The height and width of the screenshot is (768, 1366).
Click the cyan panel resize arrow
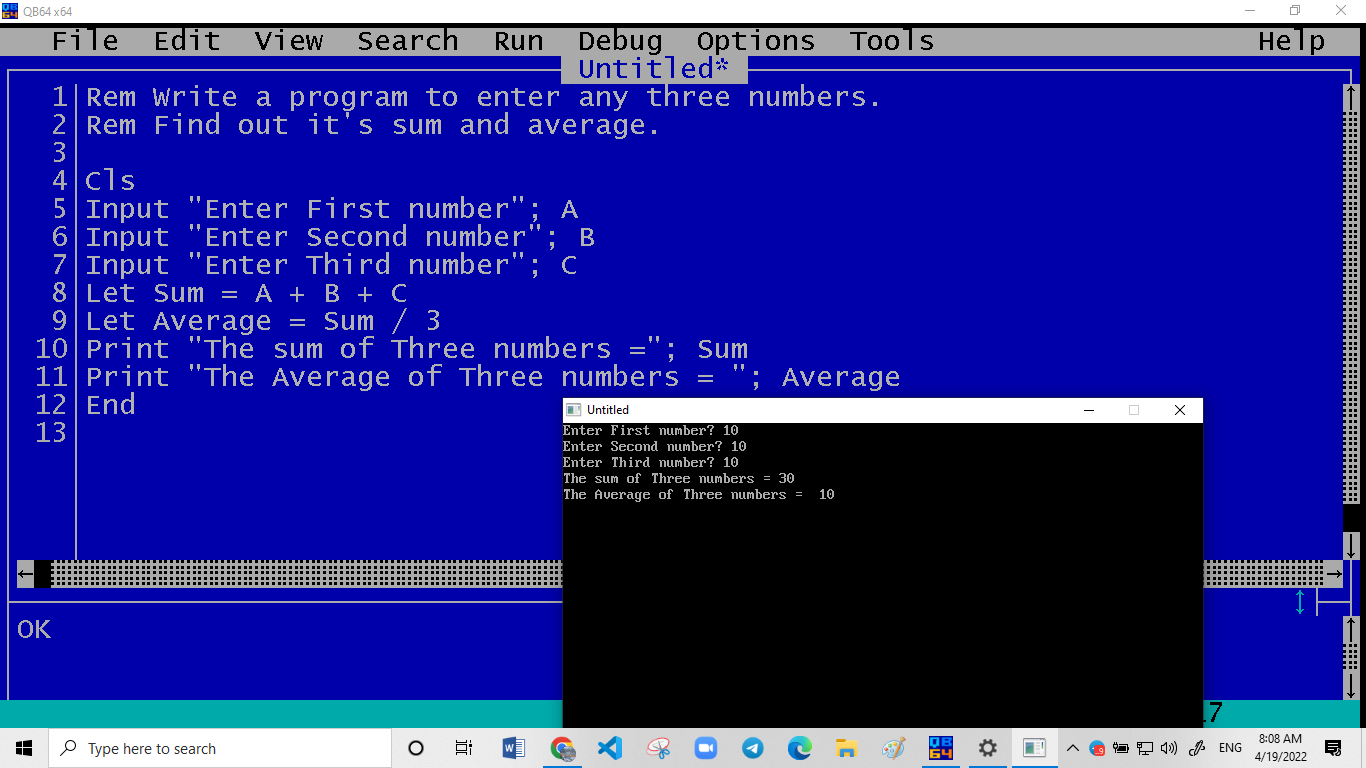pos(1300,601)
